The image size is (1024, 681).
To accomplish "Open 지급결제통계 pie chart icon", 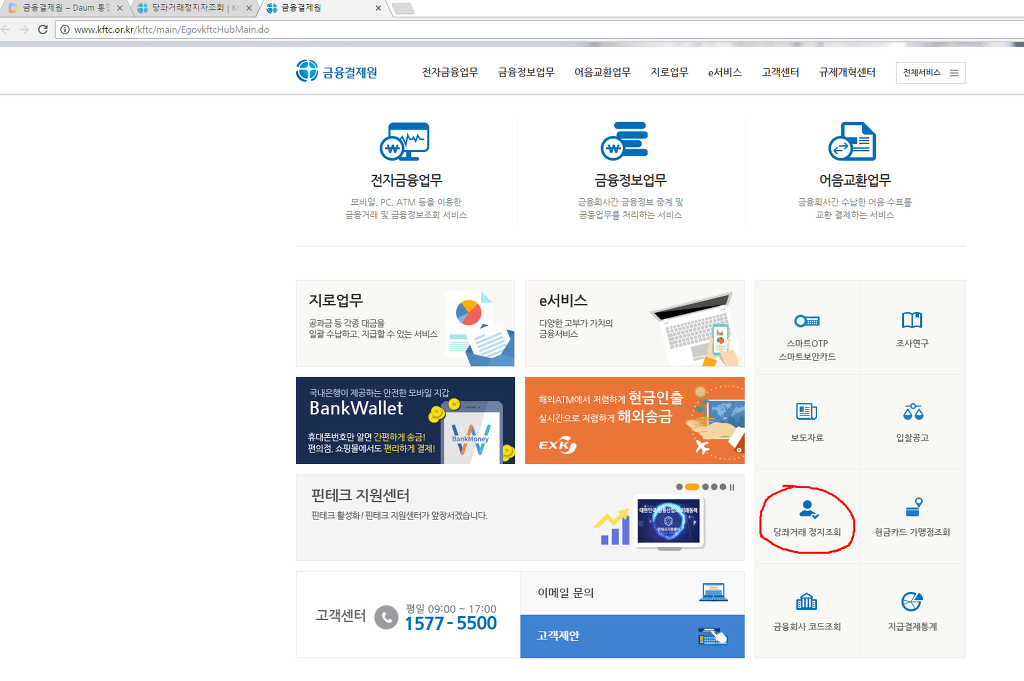I will [x=911, y=601].
